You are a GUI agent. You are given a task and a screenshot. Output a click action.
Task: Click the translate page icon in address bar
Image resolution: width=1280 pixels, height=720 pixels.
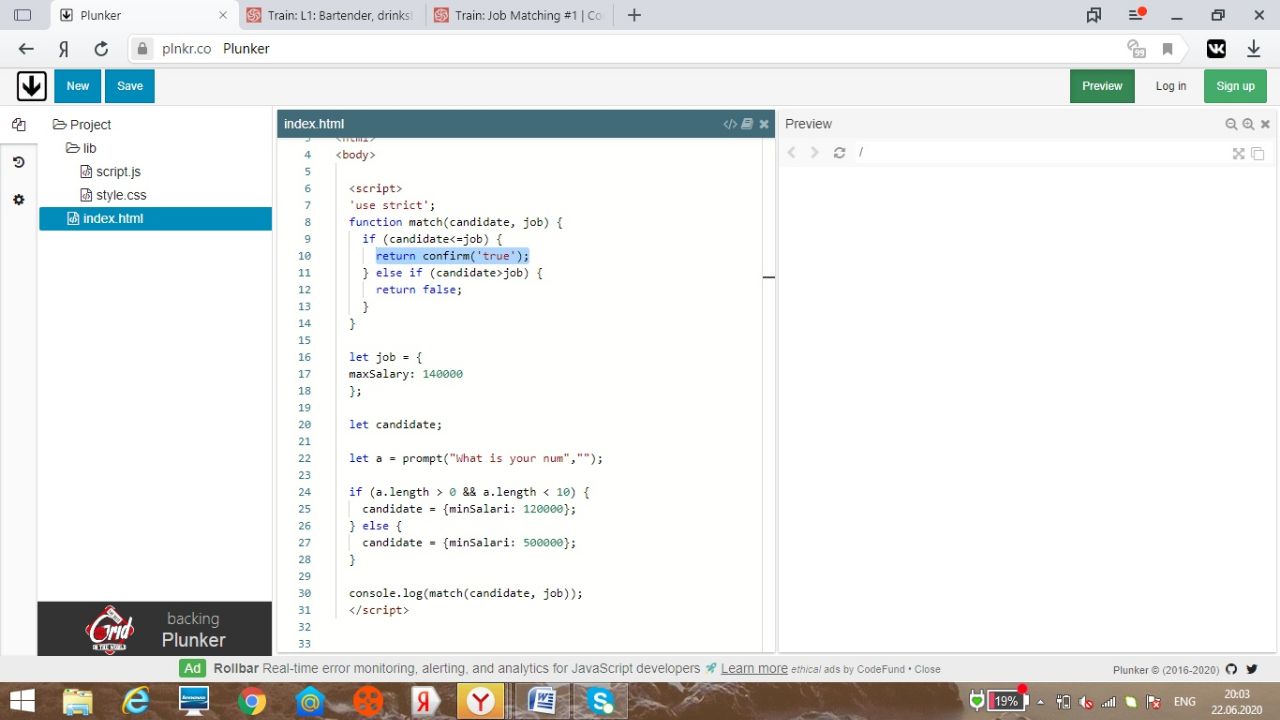pyautogui.click(x=1136, y=48)
